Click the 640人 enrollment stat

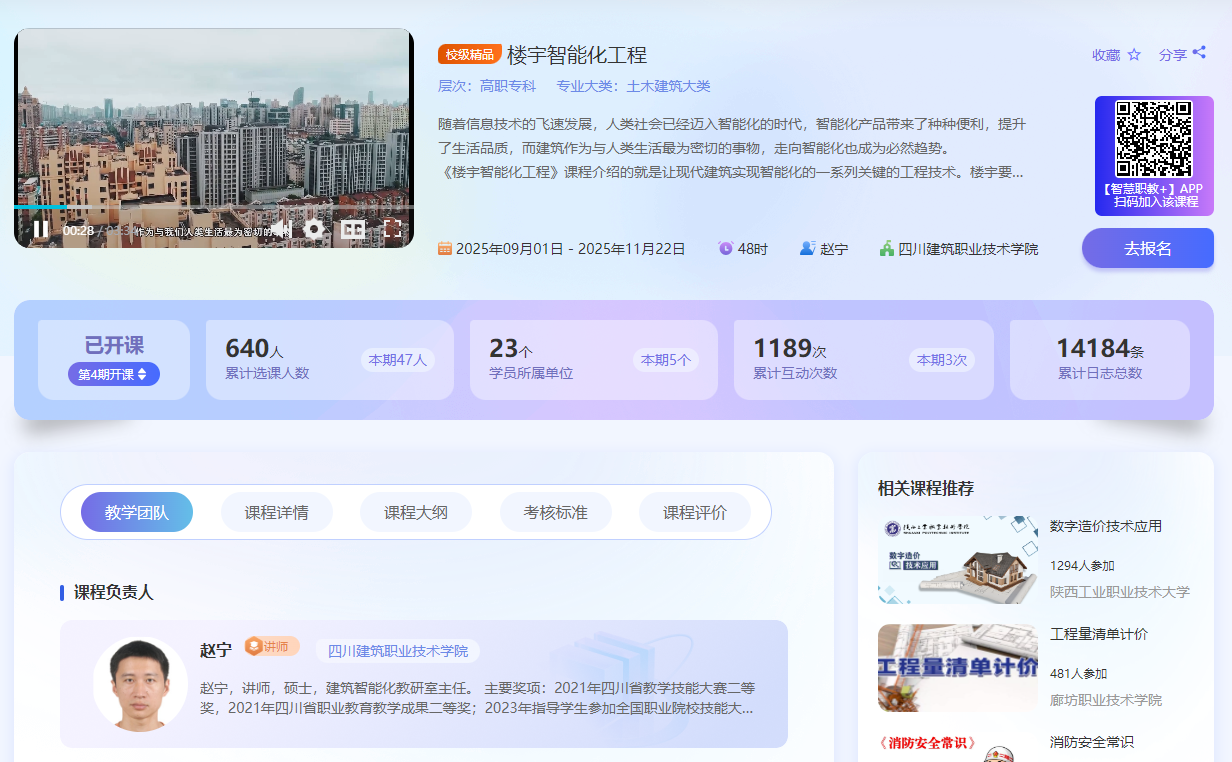(255, 348)
